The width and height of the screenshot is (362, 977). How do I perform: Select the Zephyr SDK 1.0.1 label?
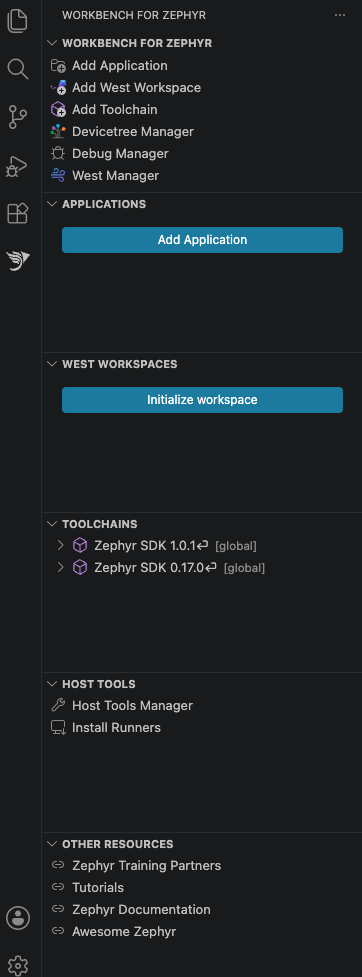(x=145, y=546)
